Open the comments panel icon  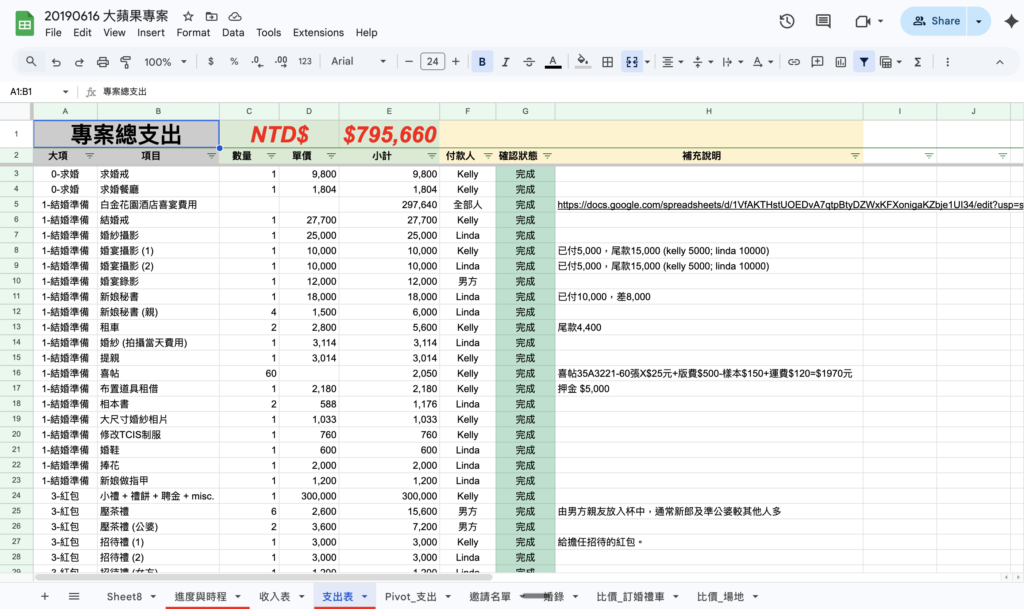(823, 21)
